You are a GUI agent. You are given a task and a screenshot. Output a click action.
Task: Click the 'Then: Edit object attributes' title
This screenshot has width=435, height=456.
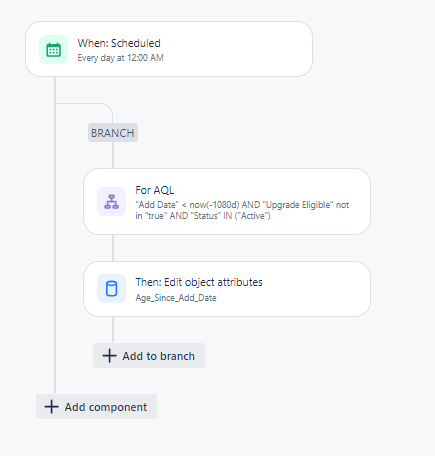click(x=199, y=282)
